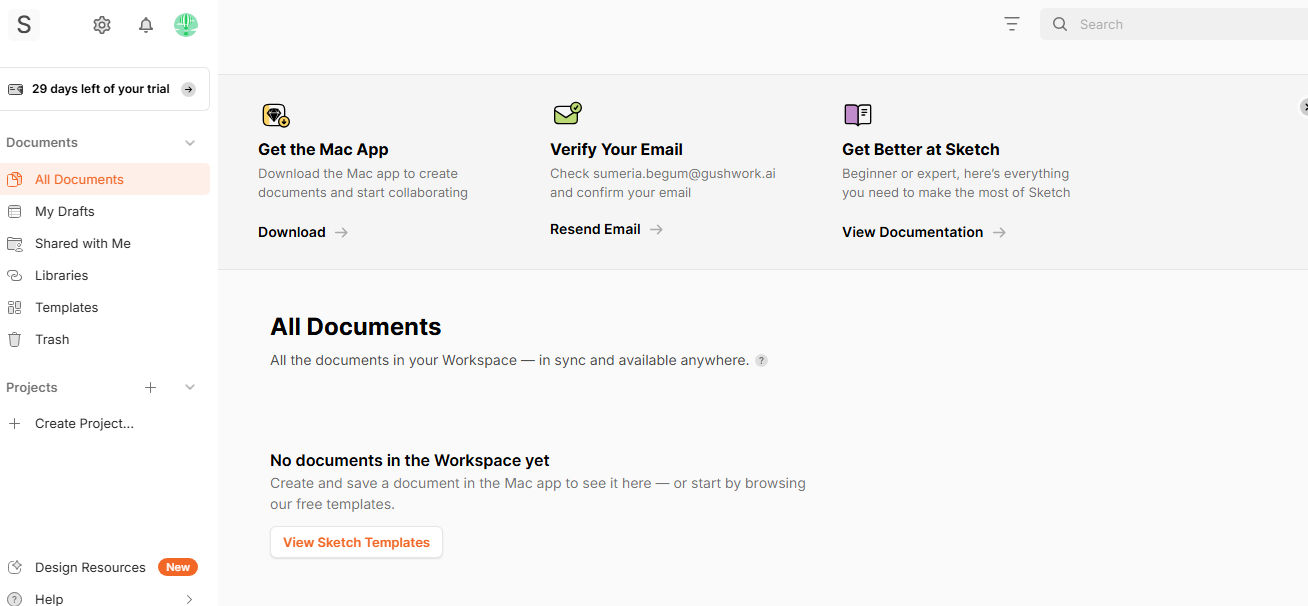Click the Projects section header
This screenshot has height=606, width=1308.
(x=32, y=388)
